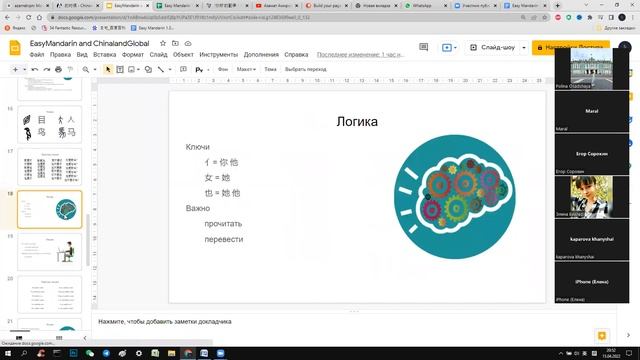Open the taskbar search
640x360 pixels.
pyautogui.click(x=24, y=353)
